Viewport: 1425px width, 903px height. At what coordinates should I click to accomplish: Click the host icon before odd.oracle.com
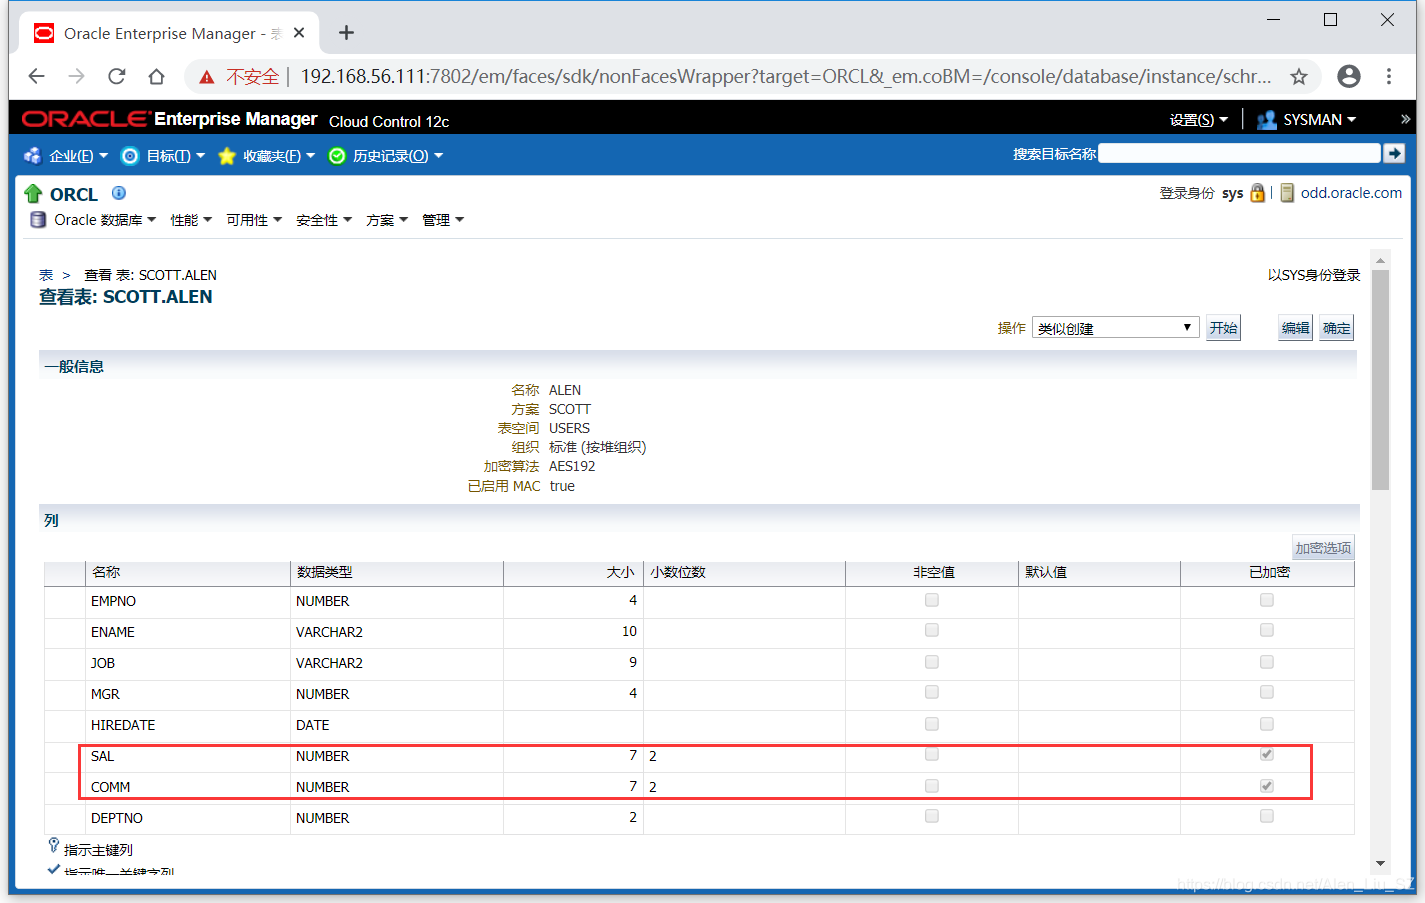(1287, 193)
